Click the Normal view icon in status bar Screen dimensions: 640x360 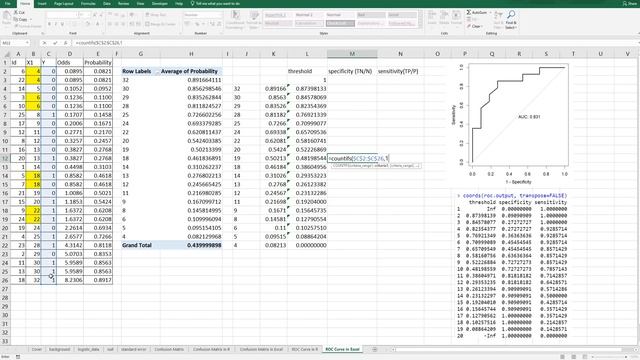tap(562, 357)
